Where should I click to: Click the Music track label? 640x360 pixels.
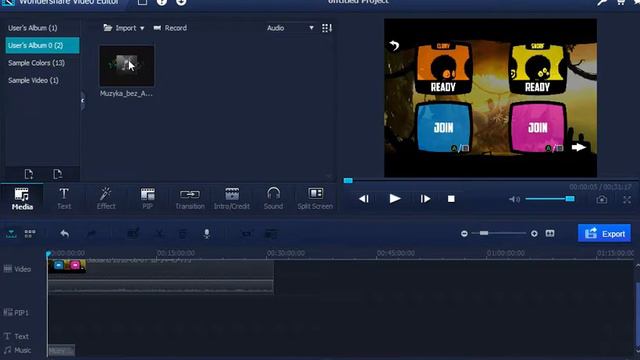17,350
